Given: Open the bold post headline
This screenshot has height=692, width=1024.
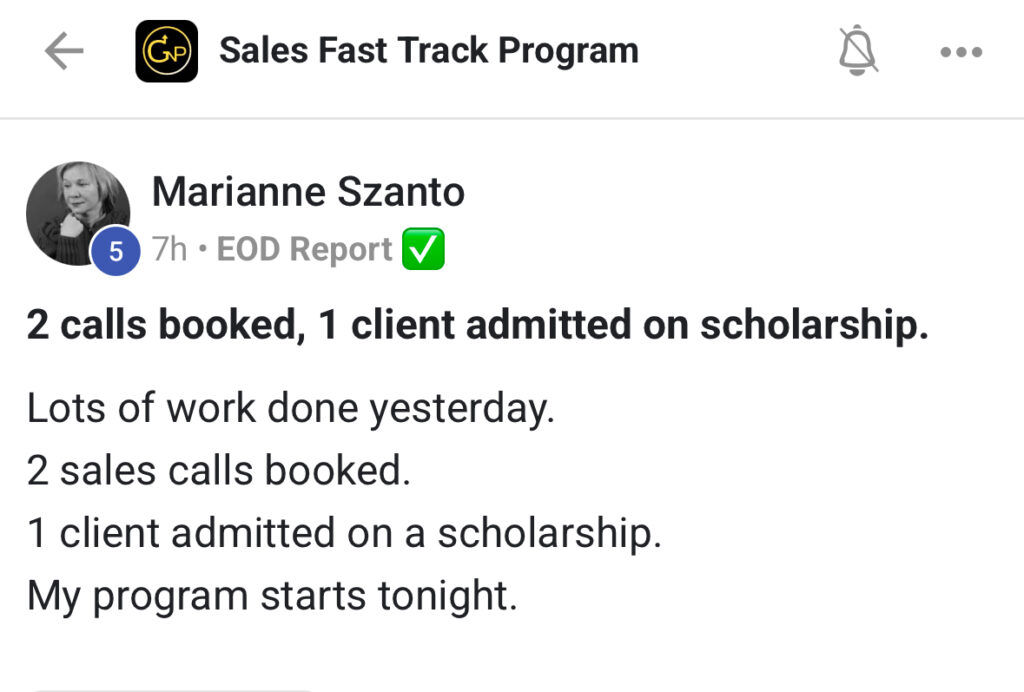Looking at the screenshot, I should pos(477,327).
